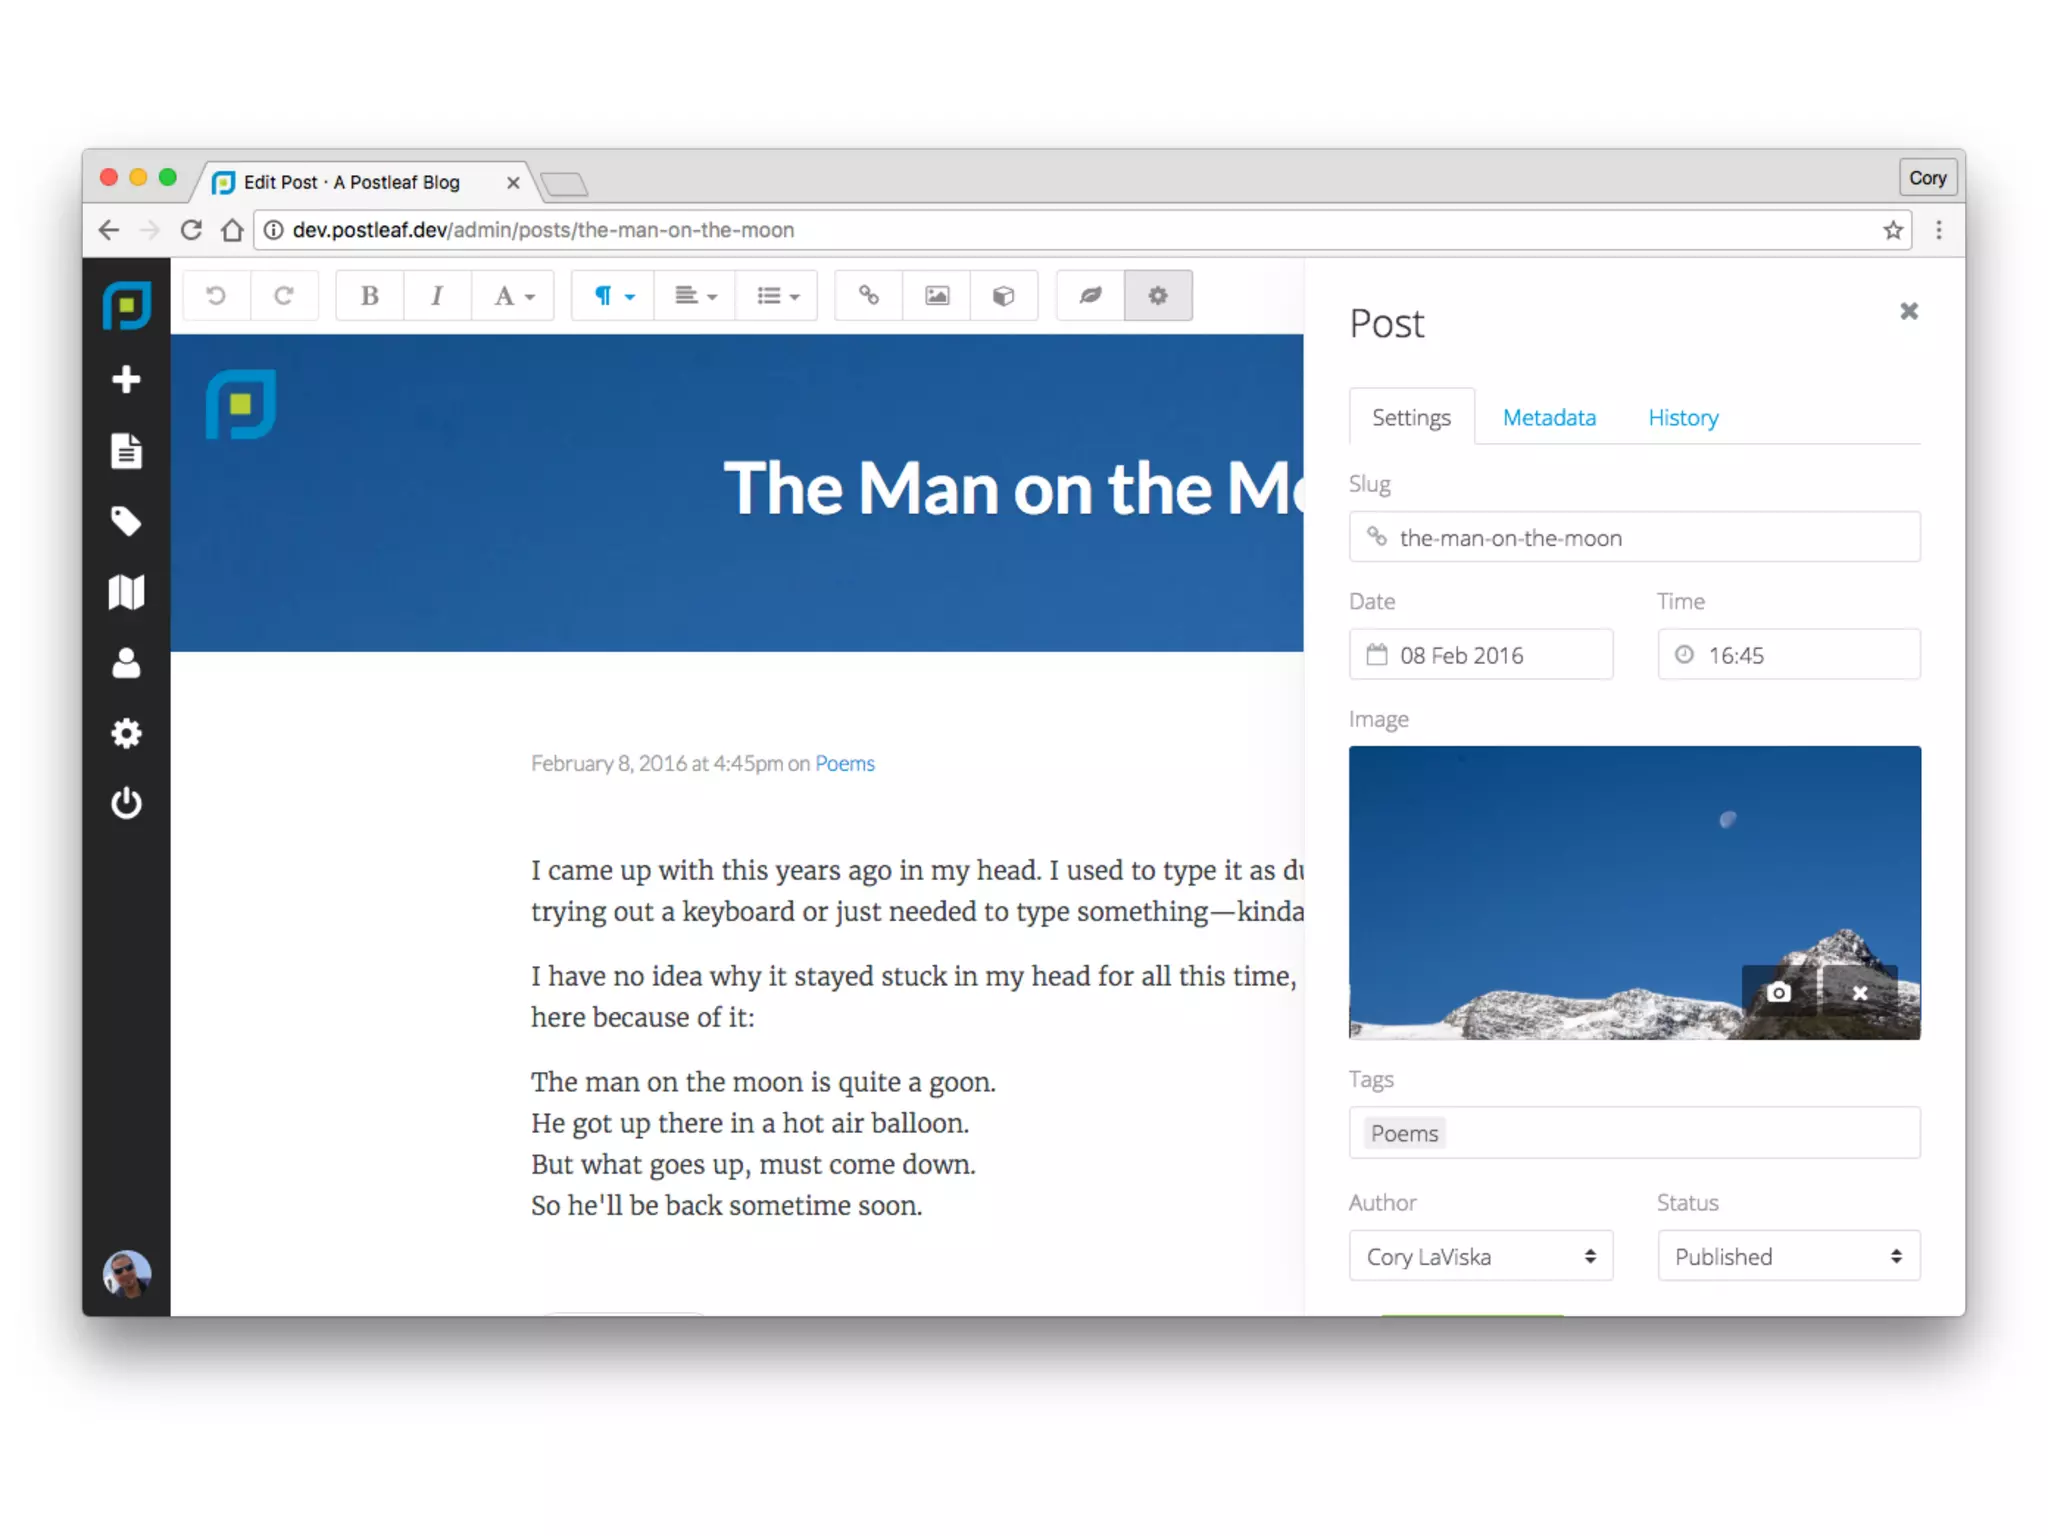Switch to the Metadata tab
The width and height of the screenshot is (2048, 1536).
click(1548, 417)
